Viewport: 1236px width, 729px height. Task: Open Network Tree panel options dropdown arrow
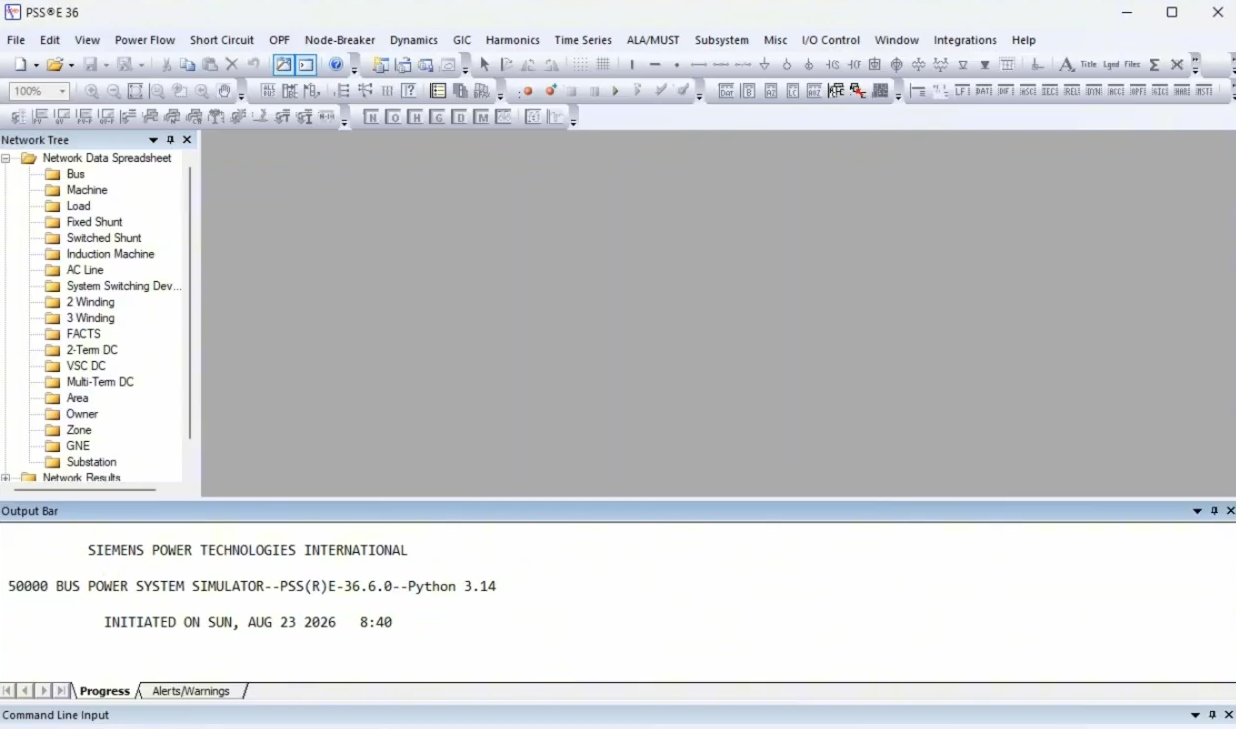[153, 140]
